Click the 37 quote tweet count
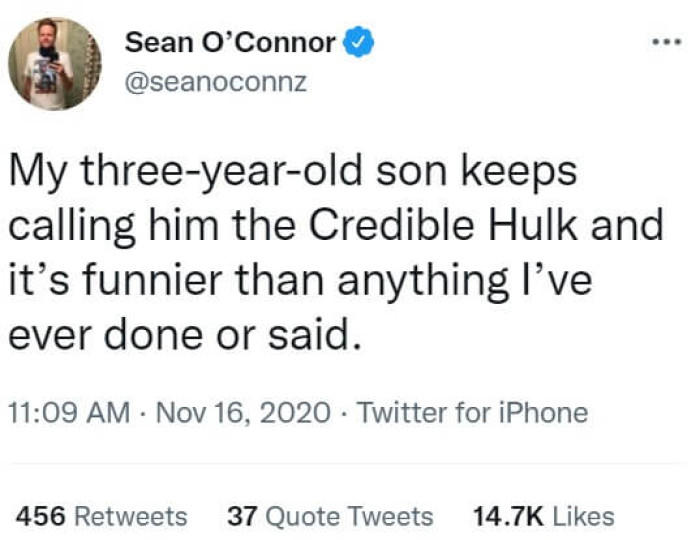This screenshot has height=540, width=700. point(241,516)
